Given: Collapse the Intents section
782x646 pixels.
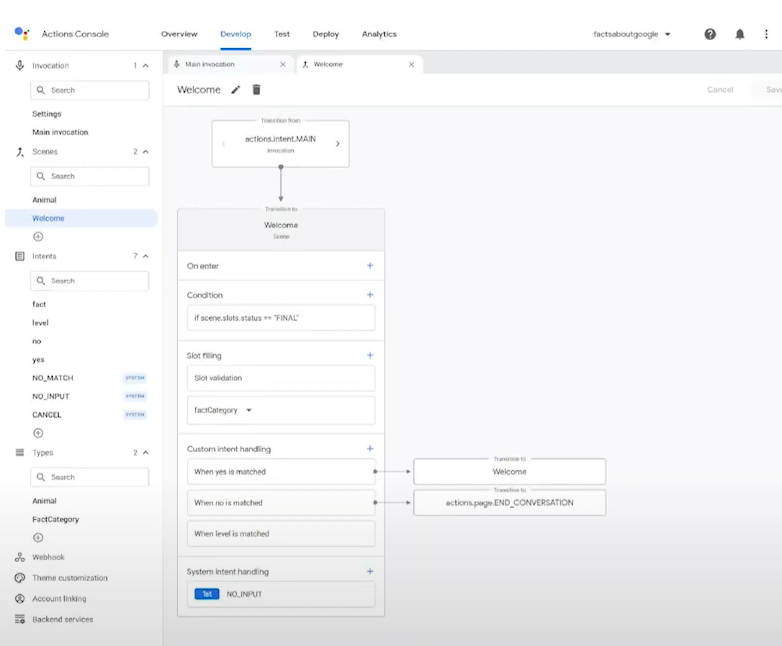Looking at the screenshot, I should pos(146,256).
